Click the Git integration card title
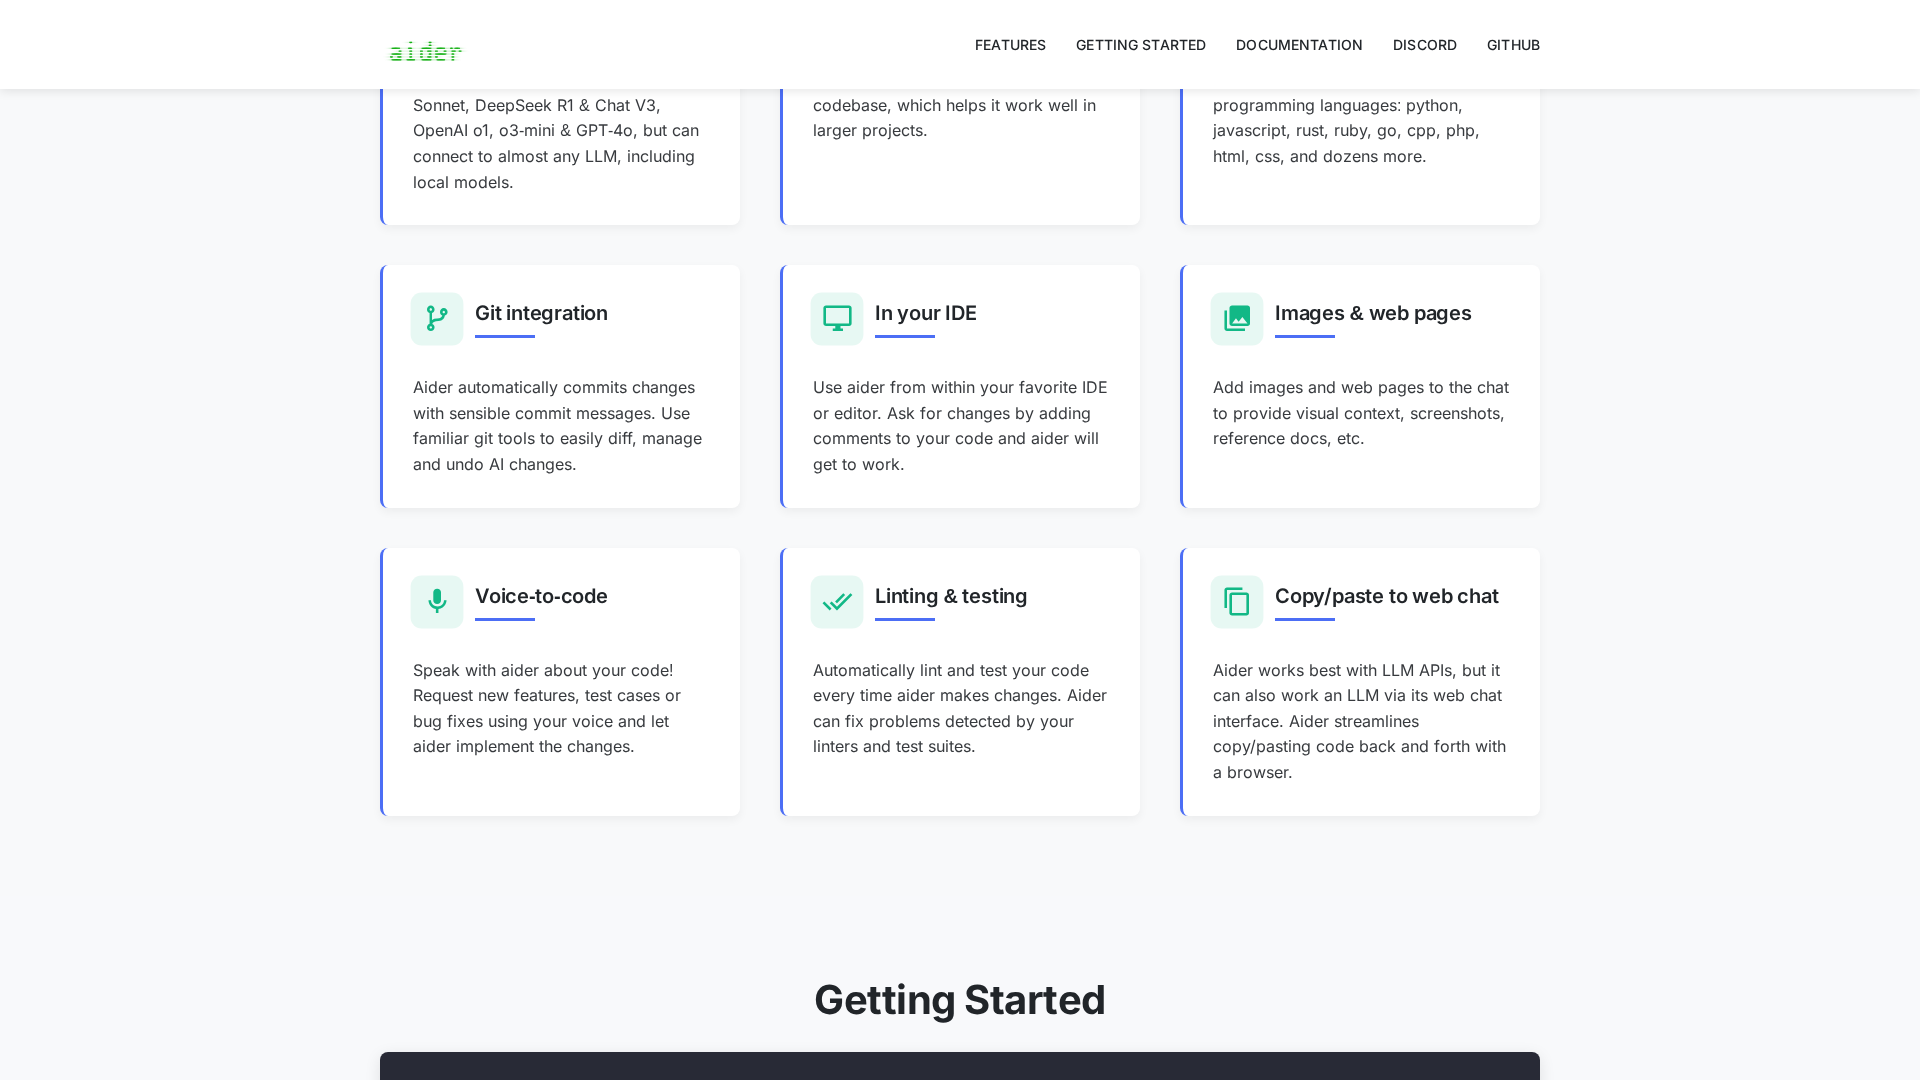1920x1080 pixels. tap(541, 313)
